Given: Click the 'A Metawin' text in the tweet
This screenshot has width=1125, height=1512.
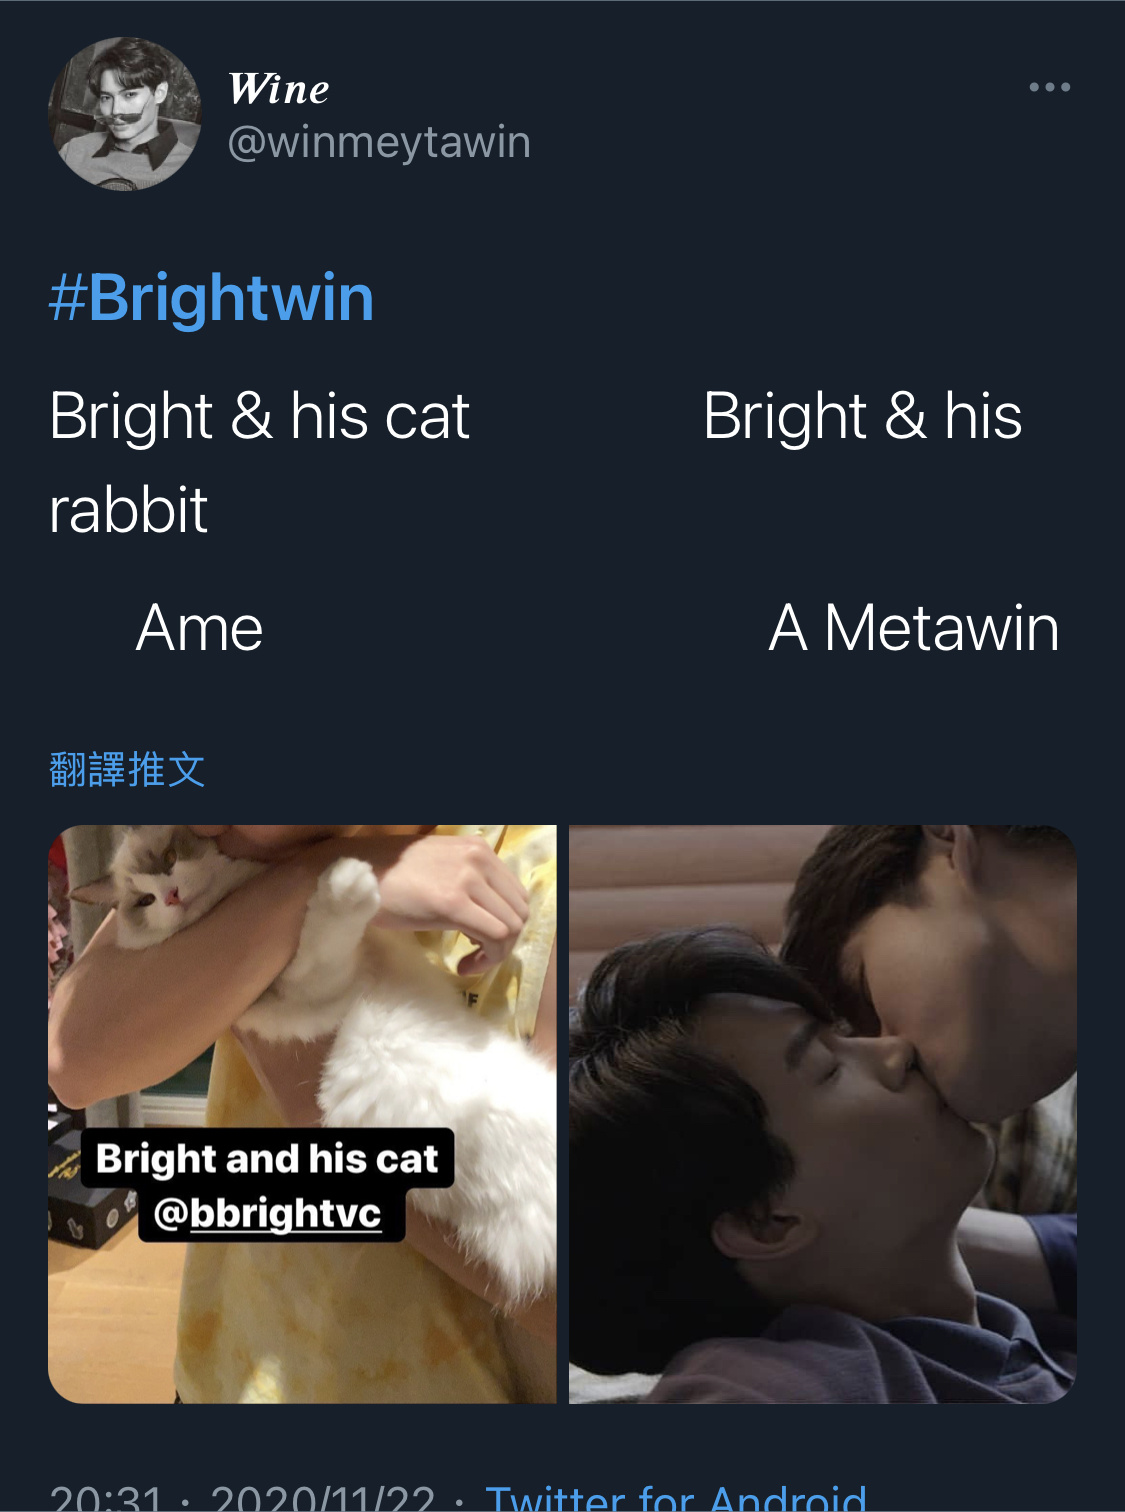Looking at the screenshot, I should 913,628.
